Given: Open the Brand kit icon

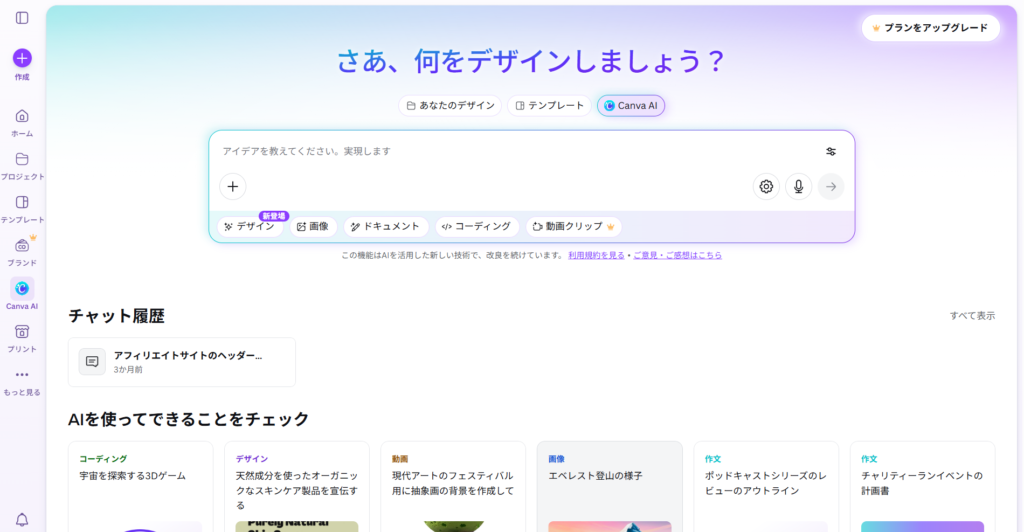Looking at the screenshot, I should click(x=22, y=246).
